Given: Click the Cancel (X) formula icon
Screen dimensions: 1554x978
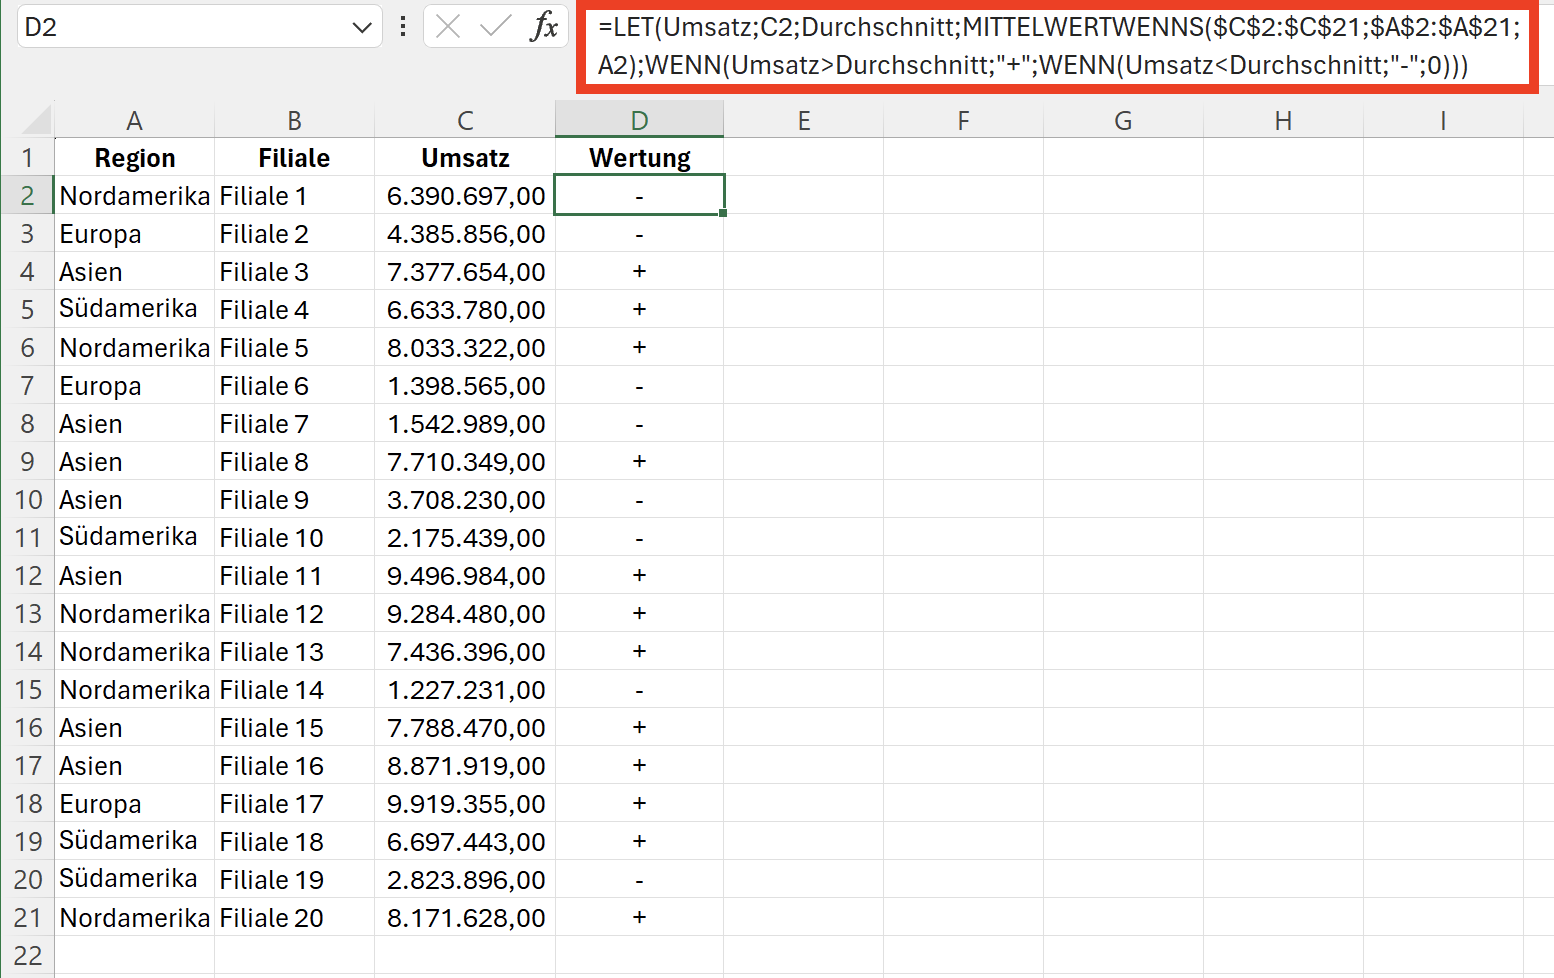Looking at the screenshot, I should [449, 27].
